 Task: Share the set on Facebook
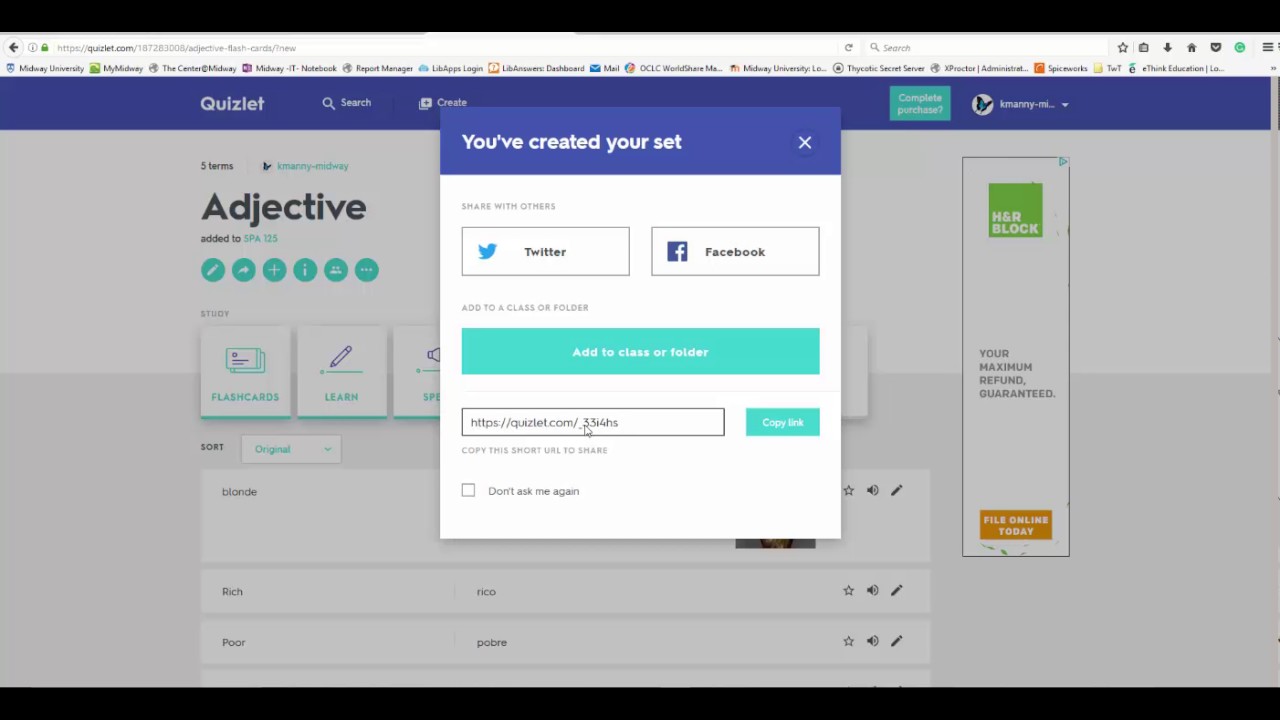click(734, 252)
